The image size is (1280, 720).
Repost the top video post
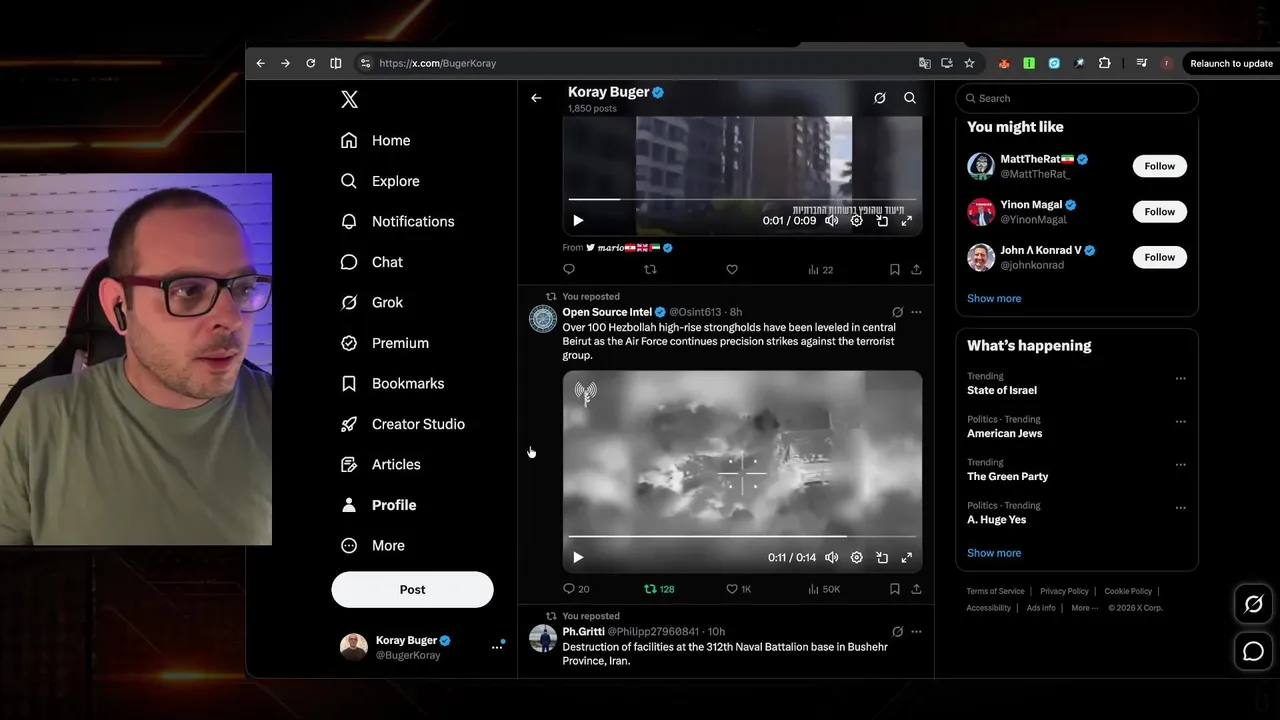(x=650, y=269)
